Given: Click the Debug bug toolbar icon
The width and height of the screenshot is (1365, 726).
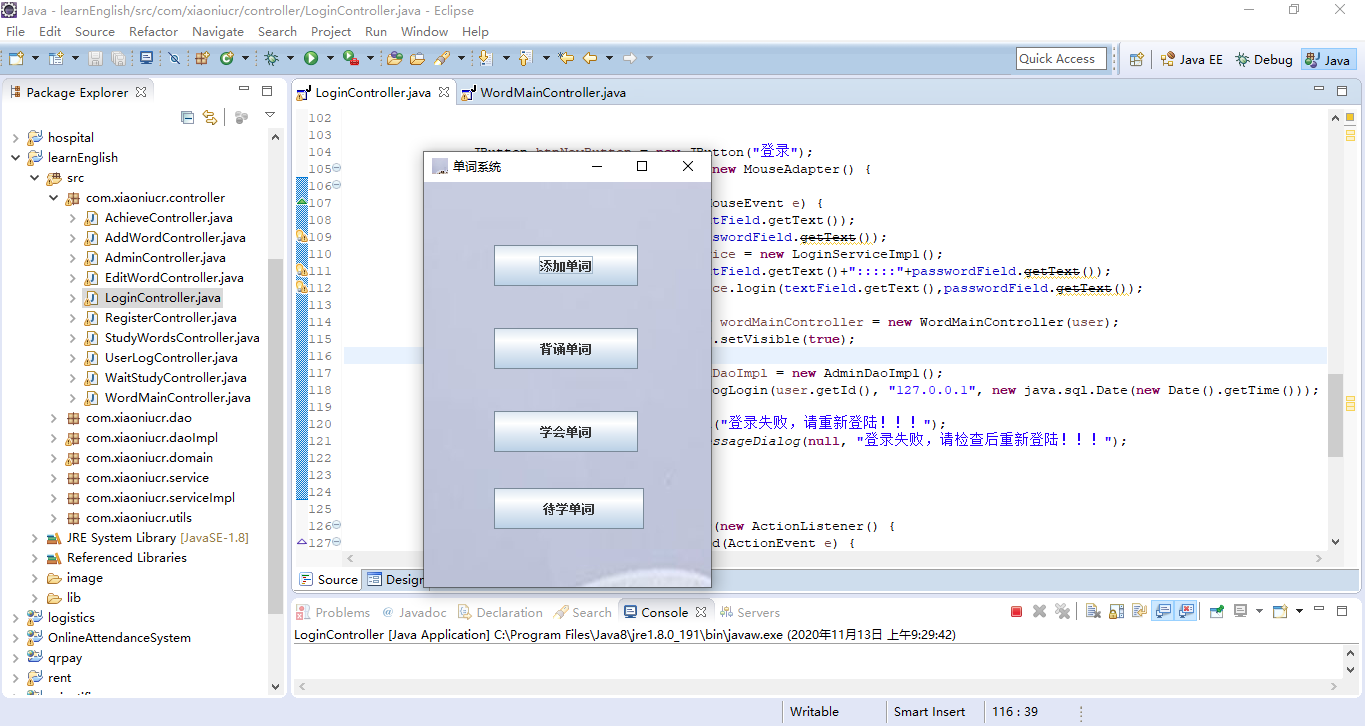Looking at the screenshot, I should (x=272, y=58).
